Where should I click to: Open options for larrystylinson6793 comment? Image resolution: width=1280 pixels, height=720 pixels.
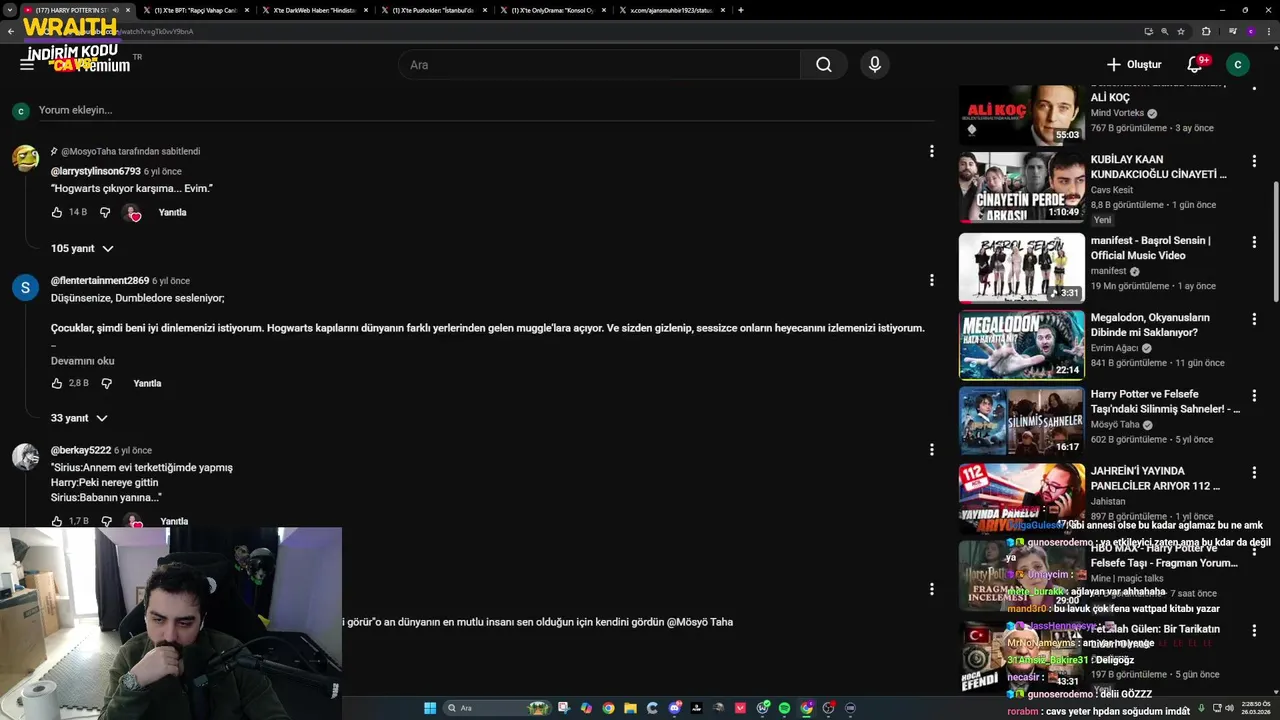(931, 151)
